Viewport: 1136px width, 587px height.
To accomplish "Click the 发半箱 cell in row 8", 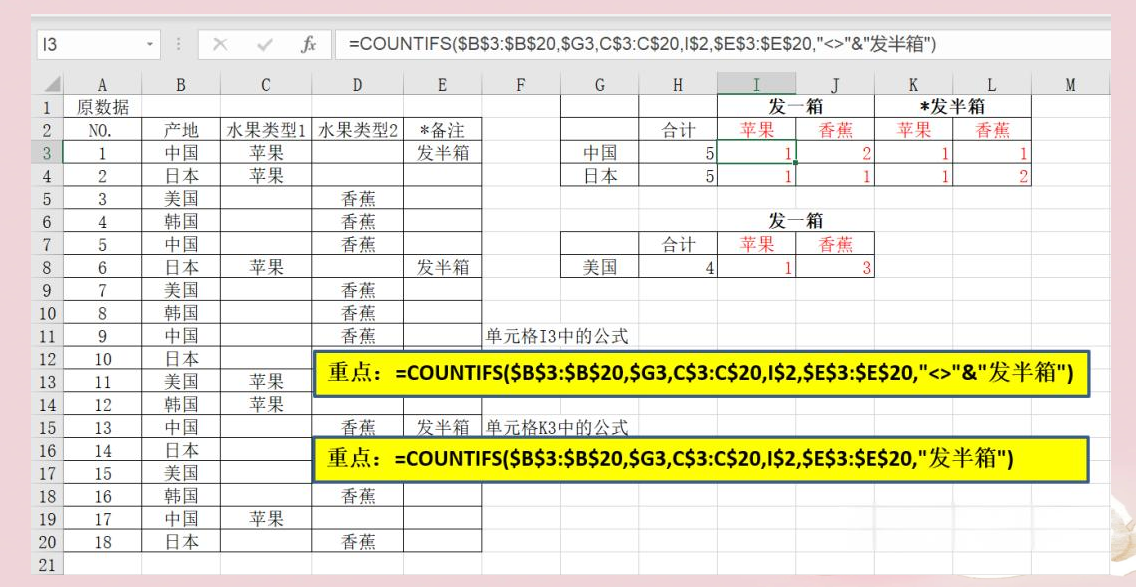I will coord(443,267).
